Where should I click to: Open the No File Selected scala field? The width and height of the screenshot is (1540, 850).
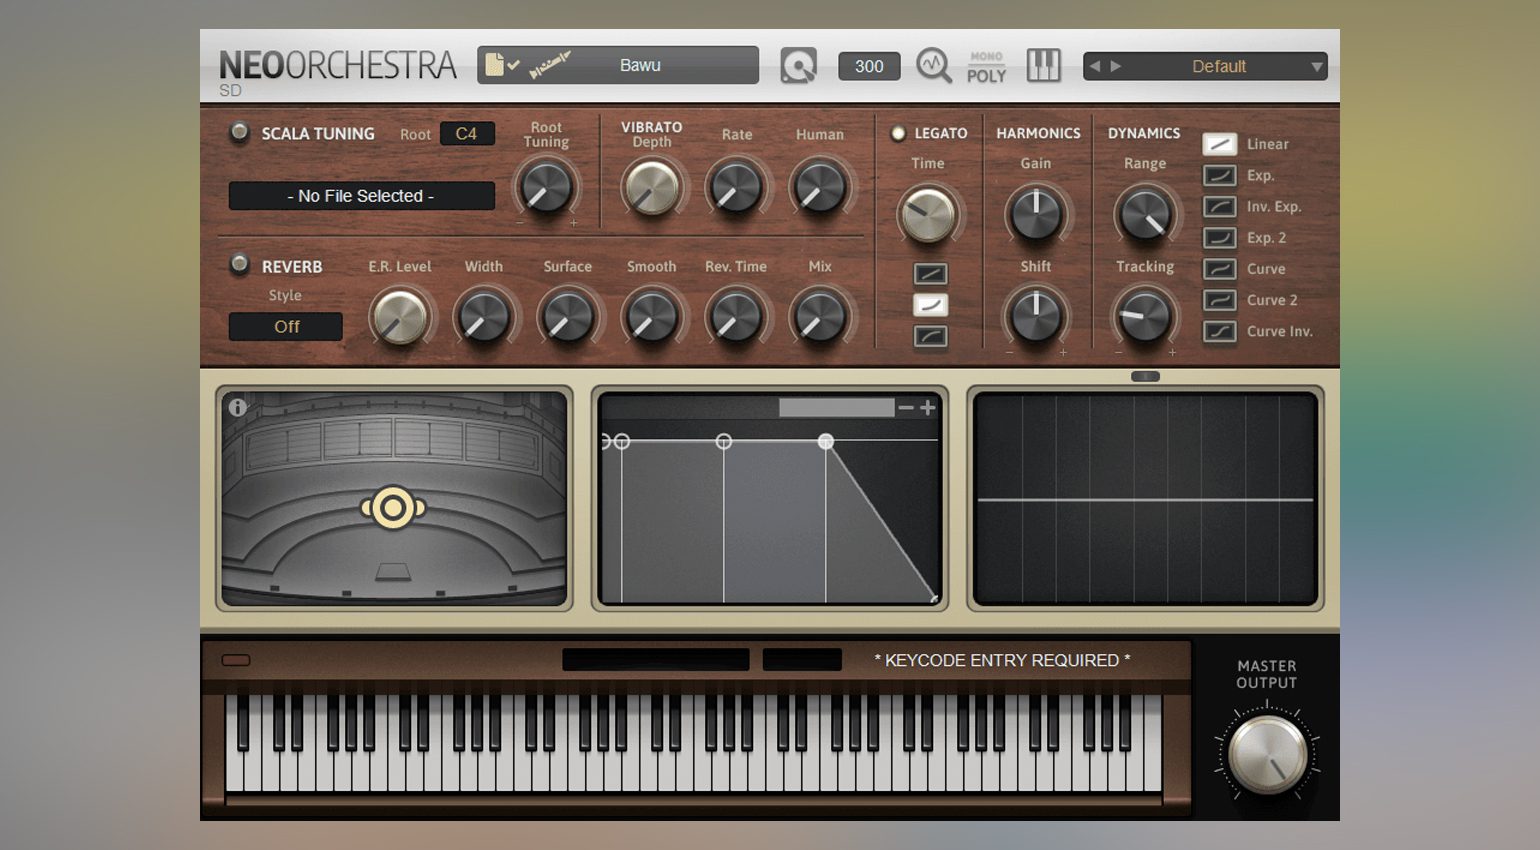point(361,196)
